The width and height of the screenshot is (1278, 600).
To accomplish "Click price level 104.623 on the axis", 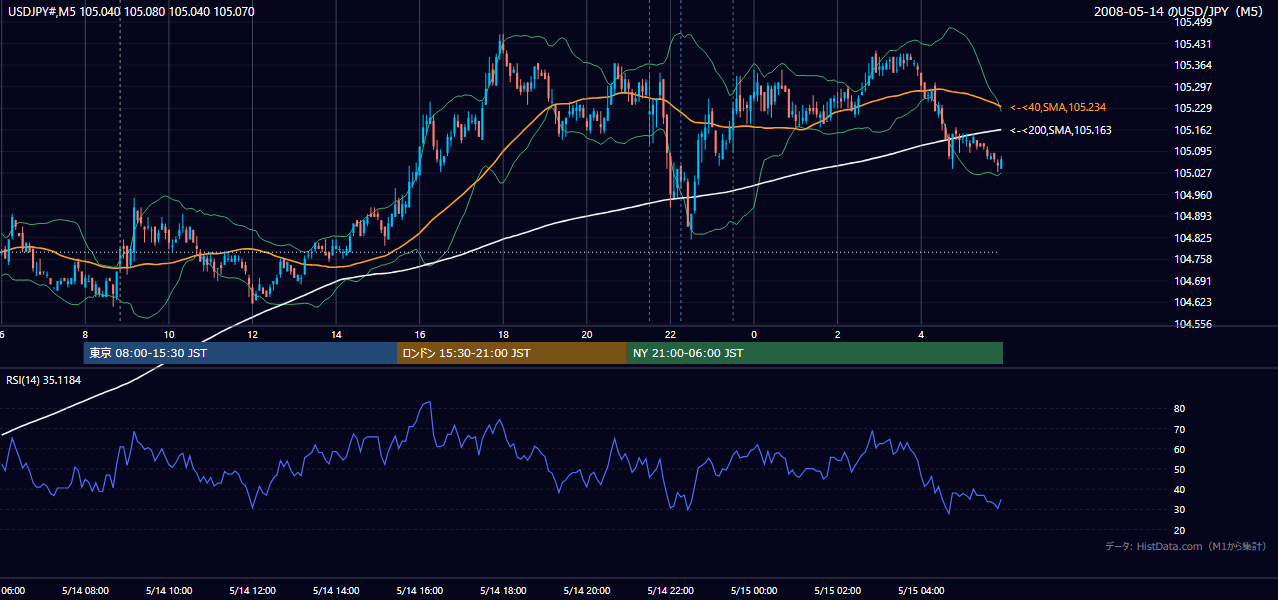I will pyautogui.click(x=1193, y=302).
